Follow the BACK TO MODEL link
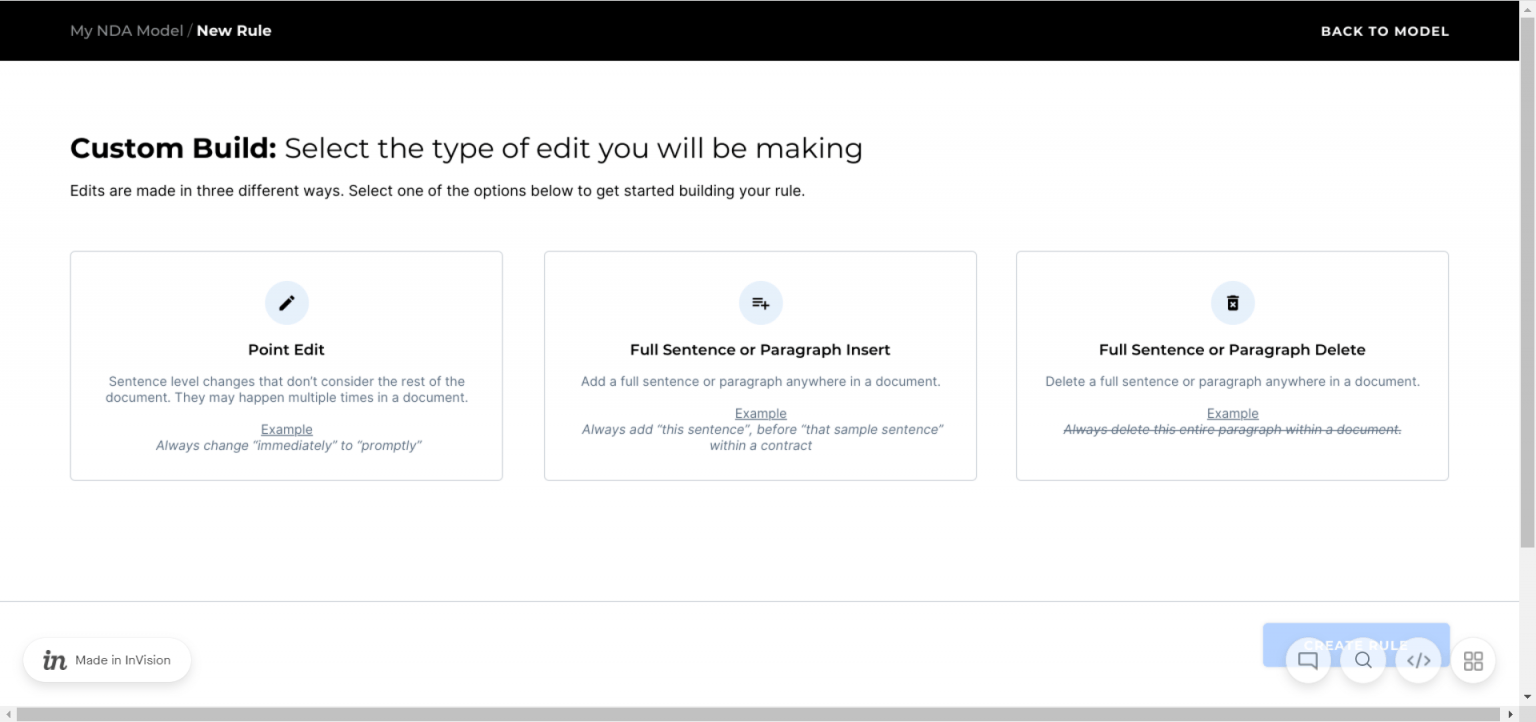 coord(1385,30)
